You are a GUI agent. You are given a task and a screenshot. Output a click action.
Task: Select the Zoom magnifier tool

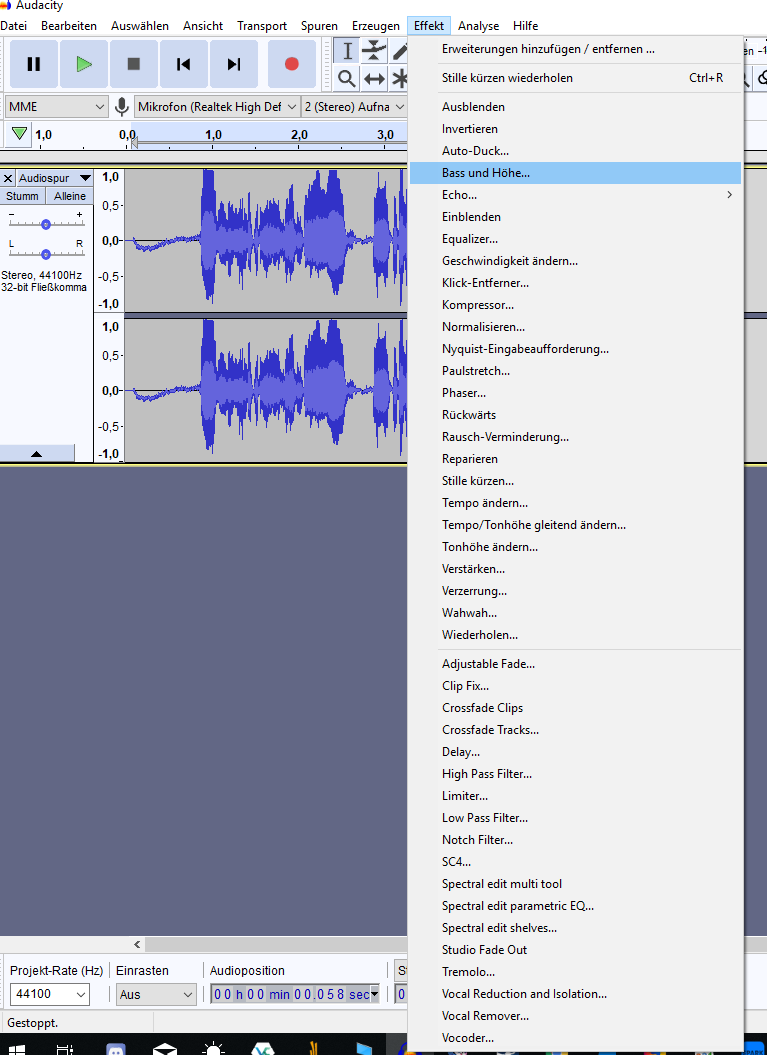pos(347,79)
